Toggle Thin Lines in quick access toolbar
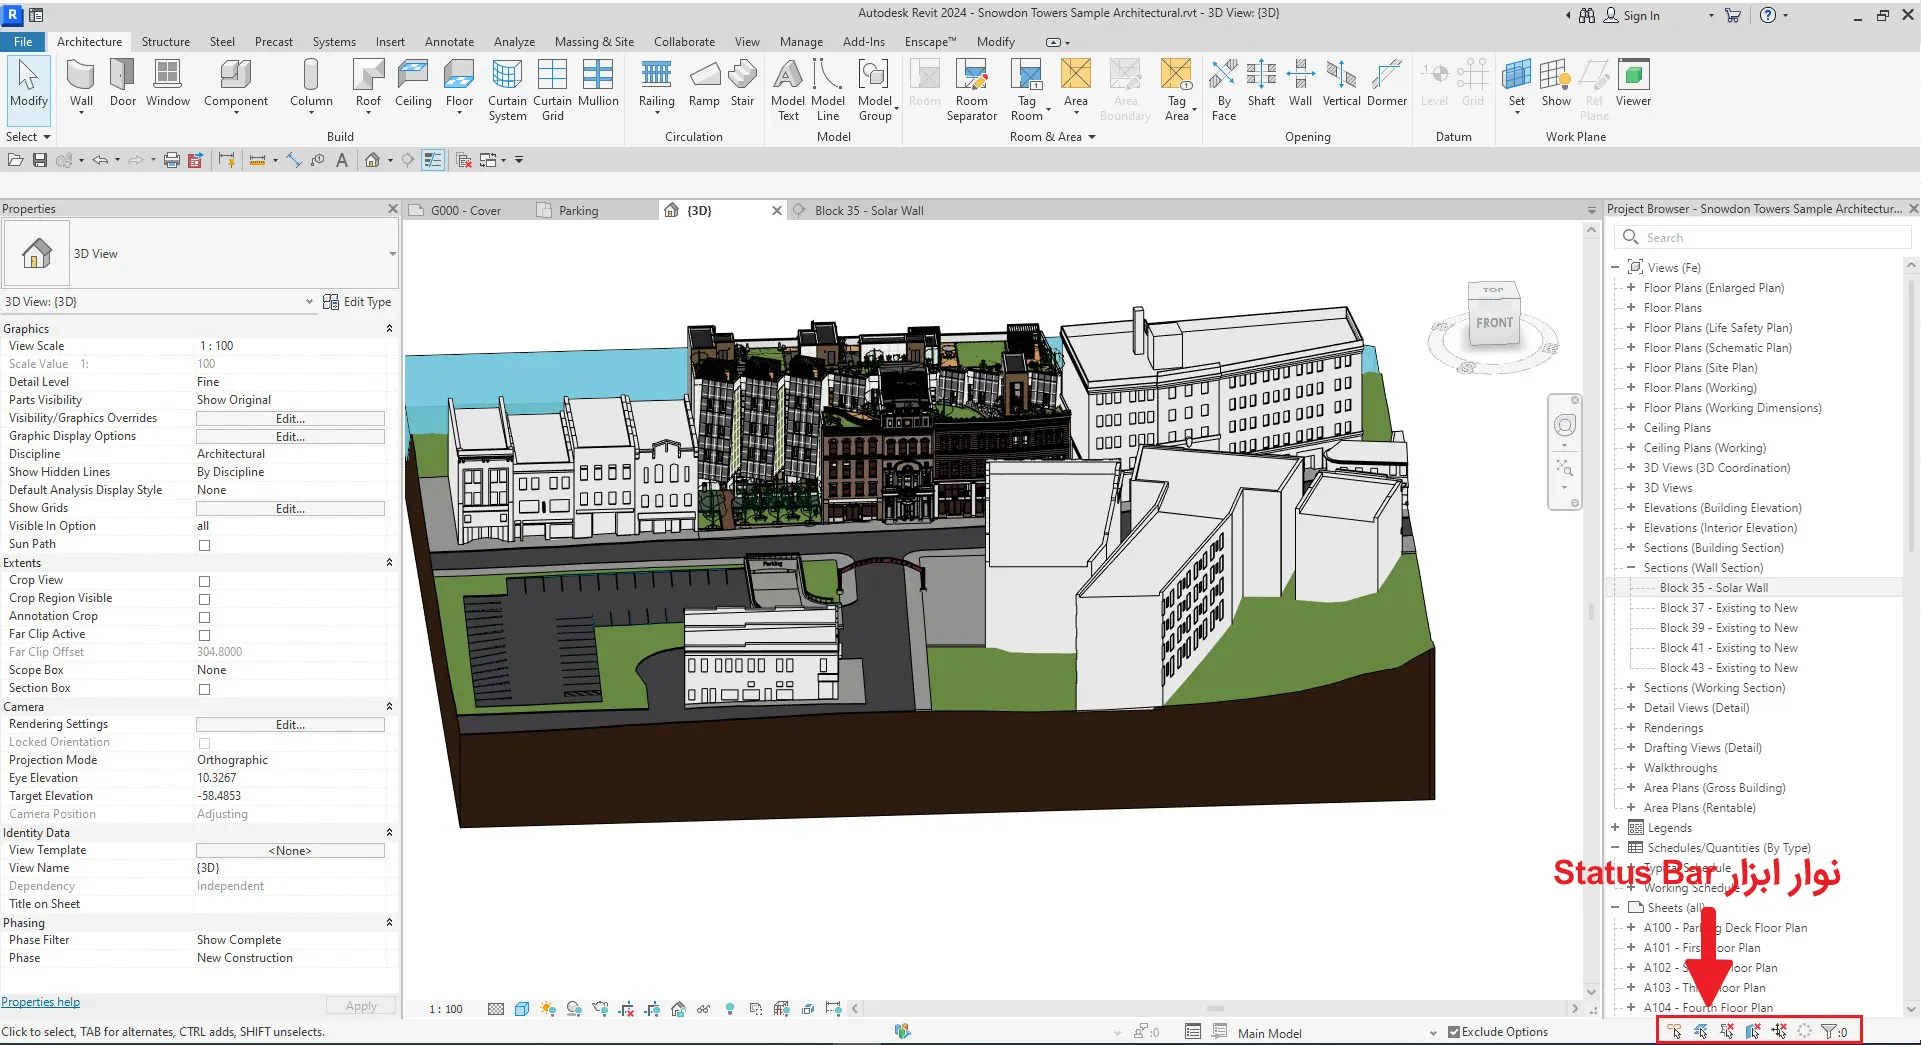 (x=433, y=160)
